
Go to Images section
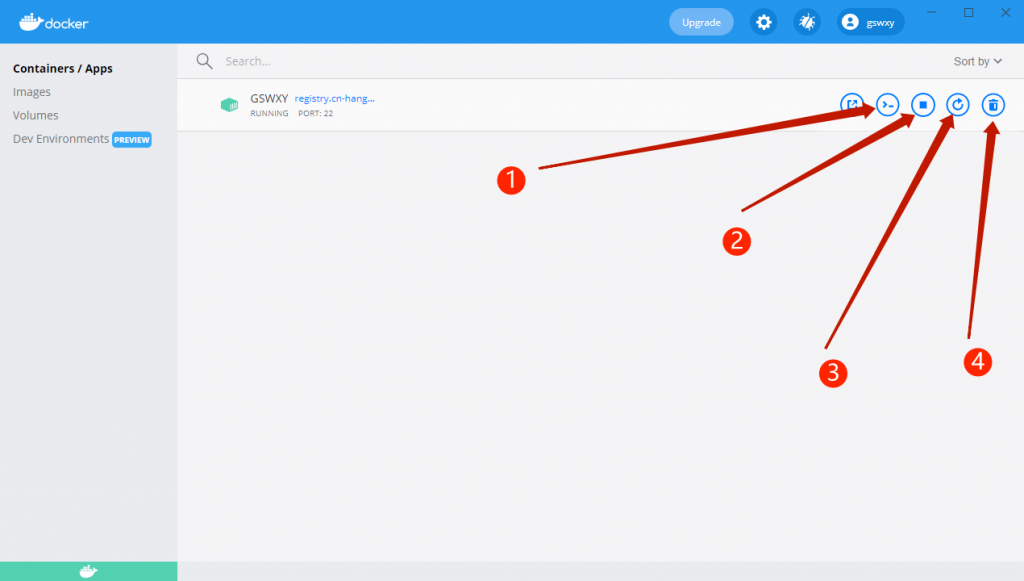click(x=31, y=92)
